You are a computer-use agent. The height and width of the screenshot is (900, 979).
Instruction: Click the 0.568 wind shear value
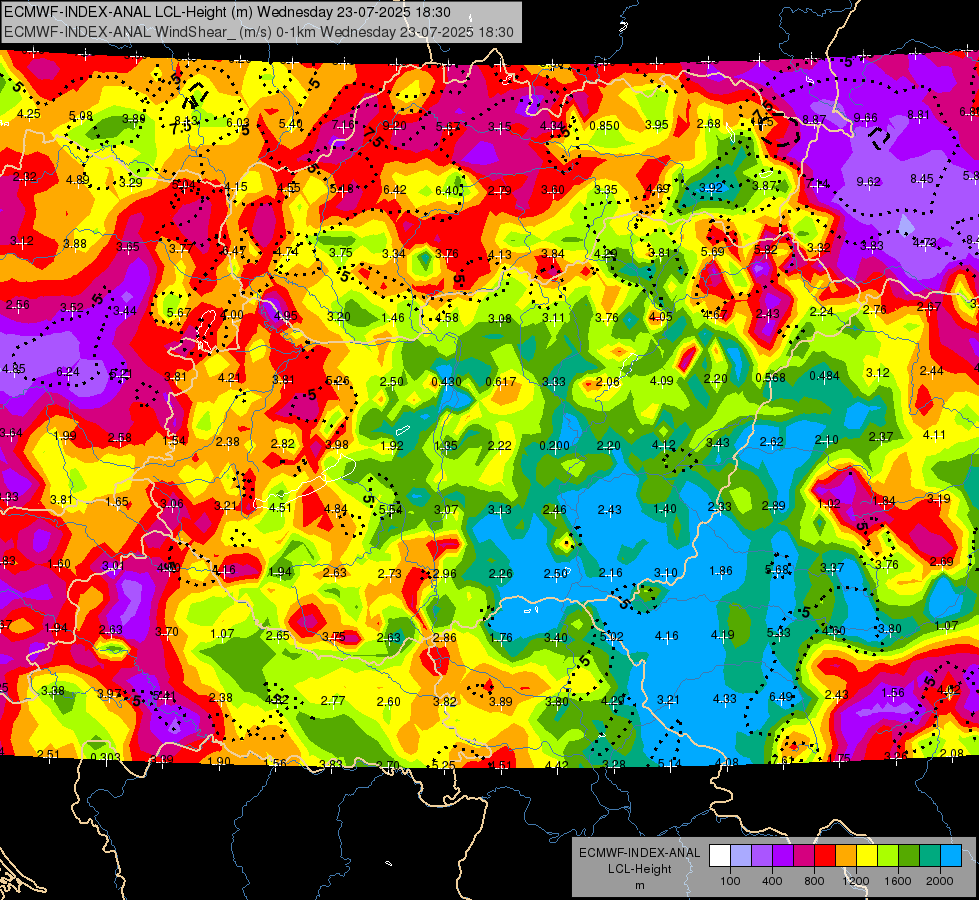click(x=770, y=378)
